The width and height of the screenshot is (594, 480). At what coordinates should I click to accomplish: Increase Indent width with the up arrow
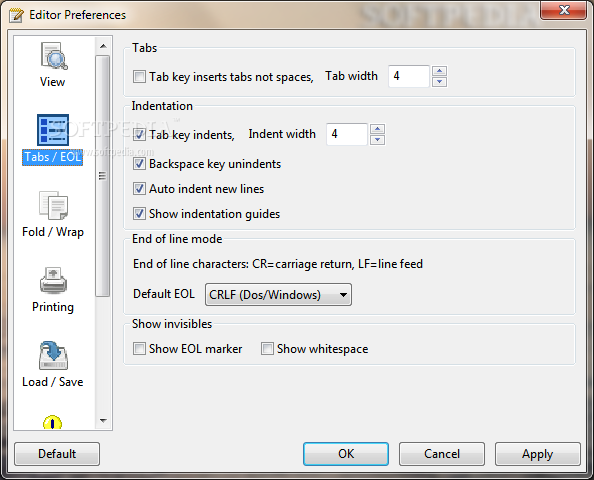[377, 129]
